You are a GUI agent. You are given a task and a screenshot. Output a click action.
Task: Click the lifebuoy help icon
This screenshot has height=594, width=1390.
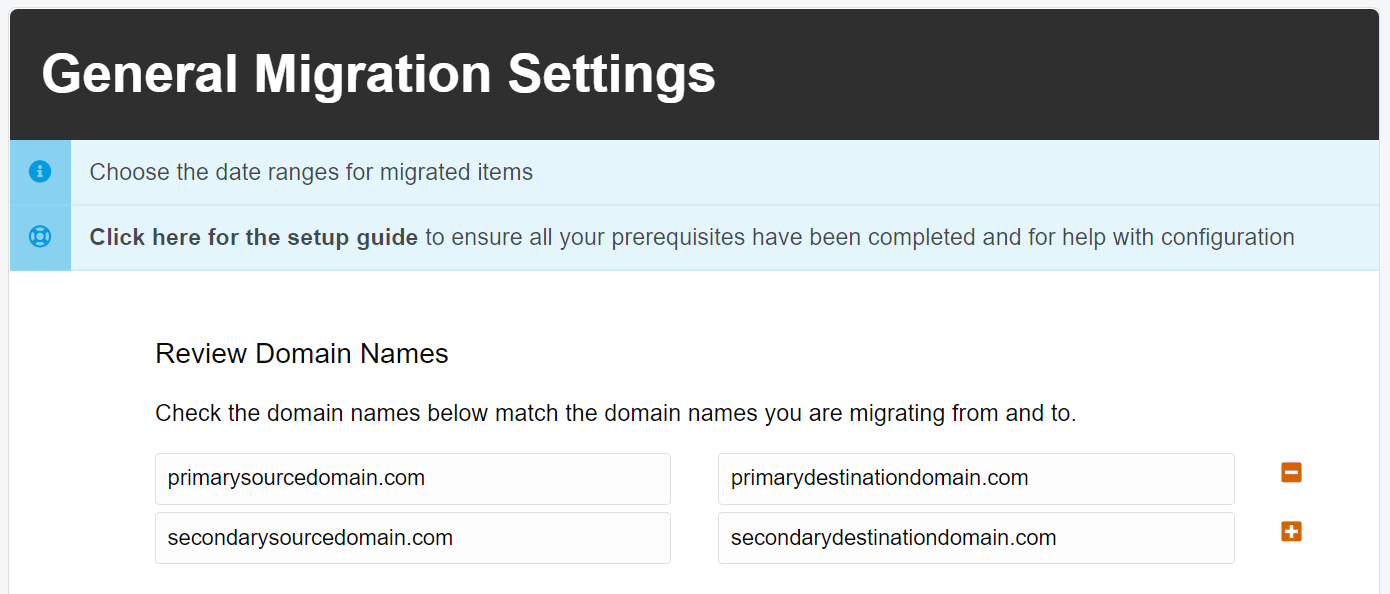tap(40, 237)
